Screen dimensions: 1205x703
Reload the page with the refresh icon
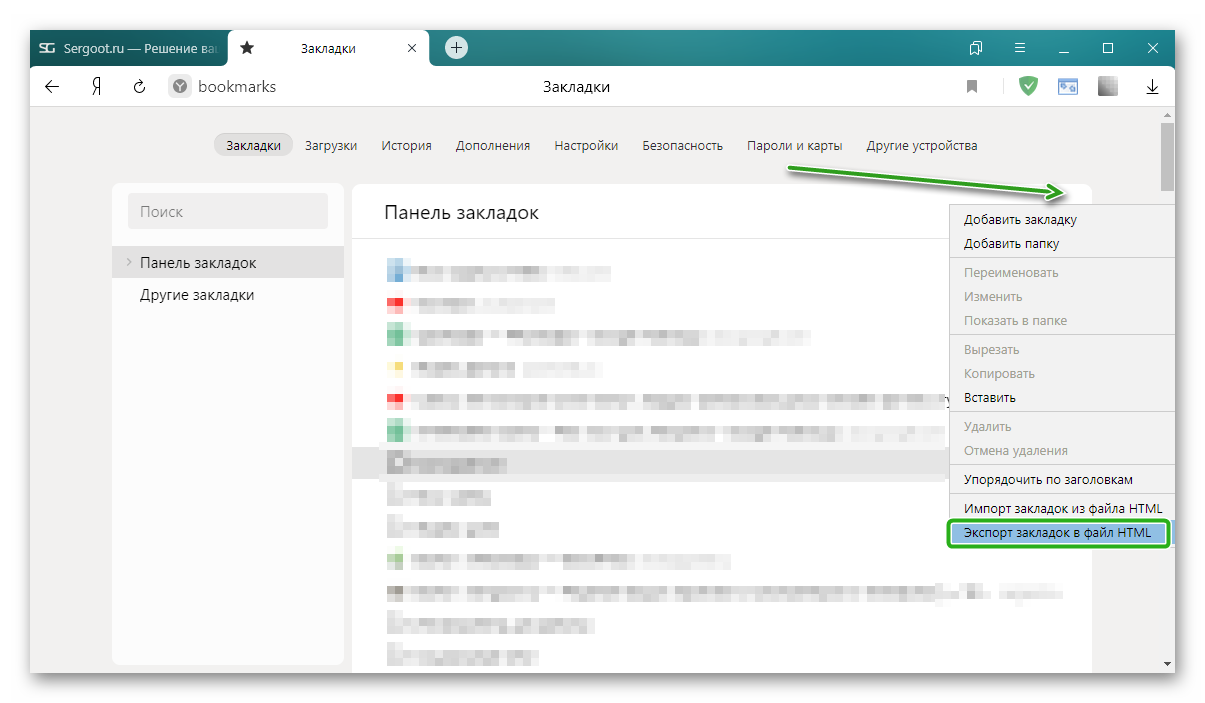coord(139,87)
